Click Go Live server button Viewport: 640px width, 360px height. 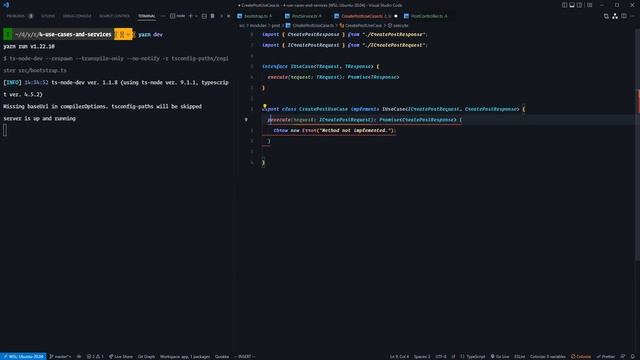[x=500, y=356]
